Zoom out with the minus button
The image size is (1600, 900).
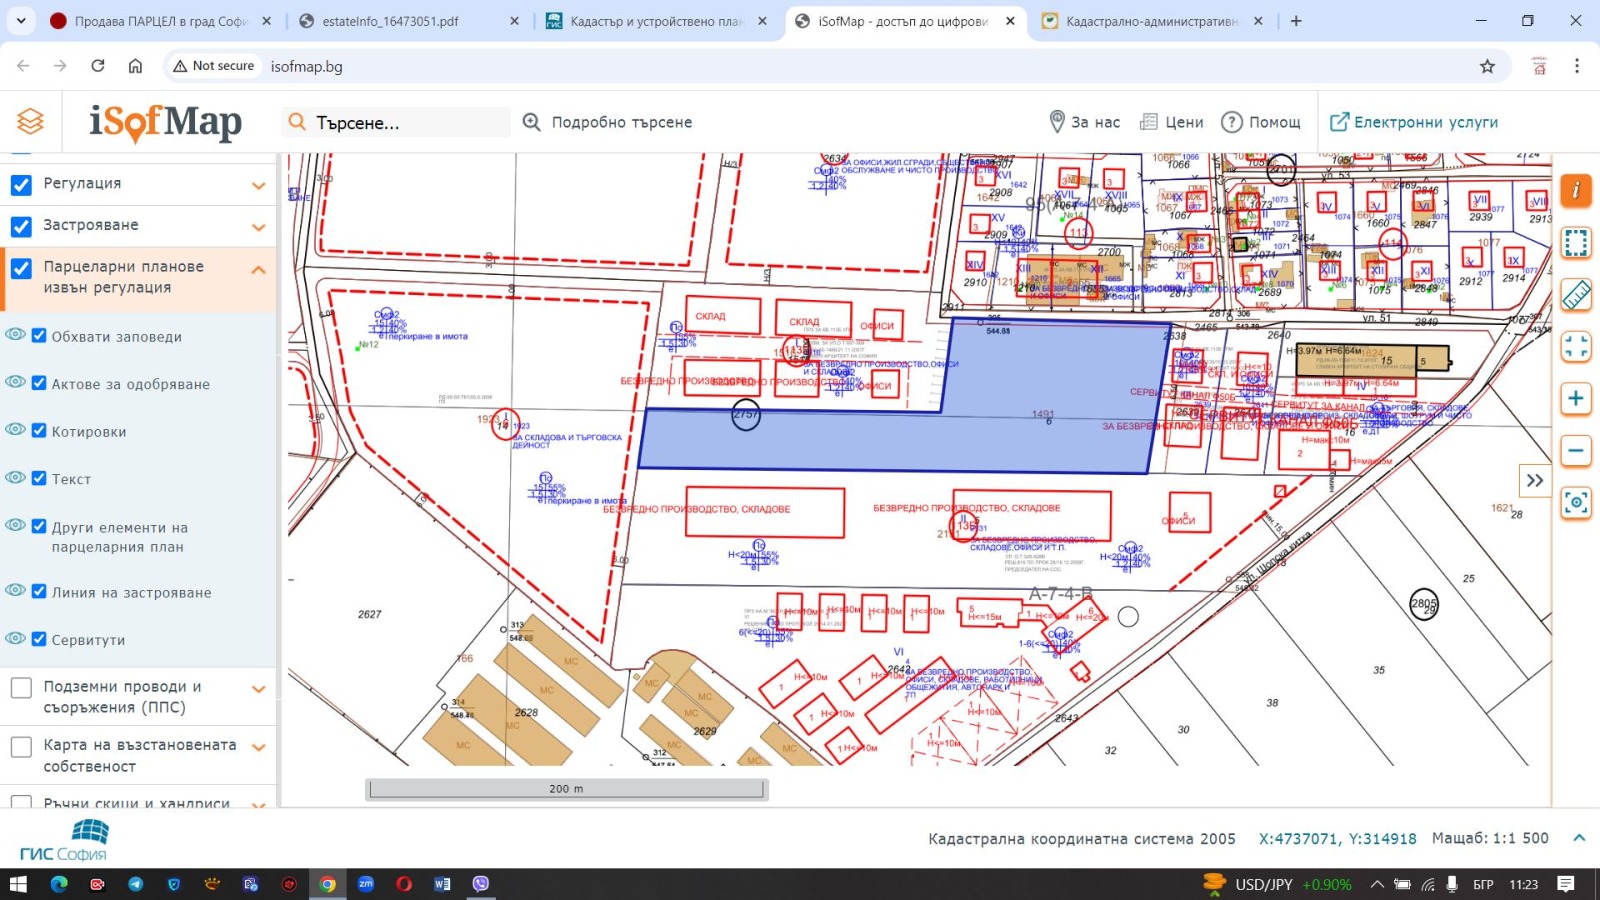[1575, 451]
